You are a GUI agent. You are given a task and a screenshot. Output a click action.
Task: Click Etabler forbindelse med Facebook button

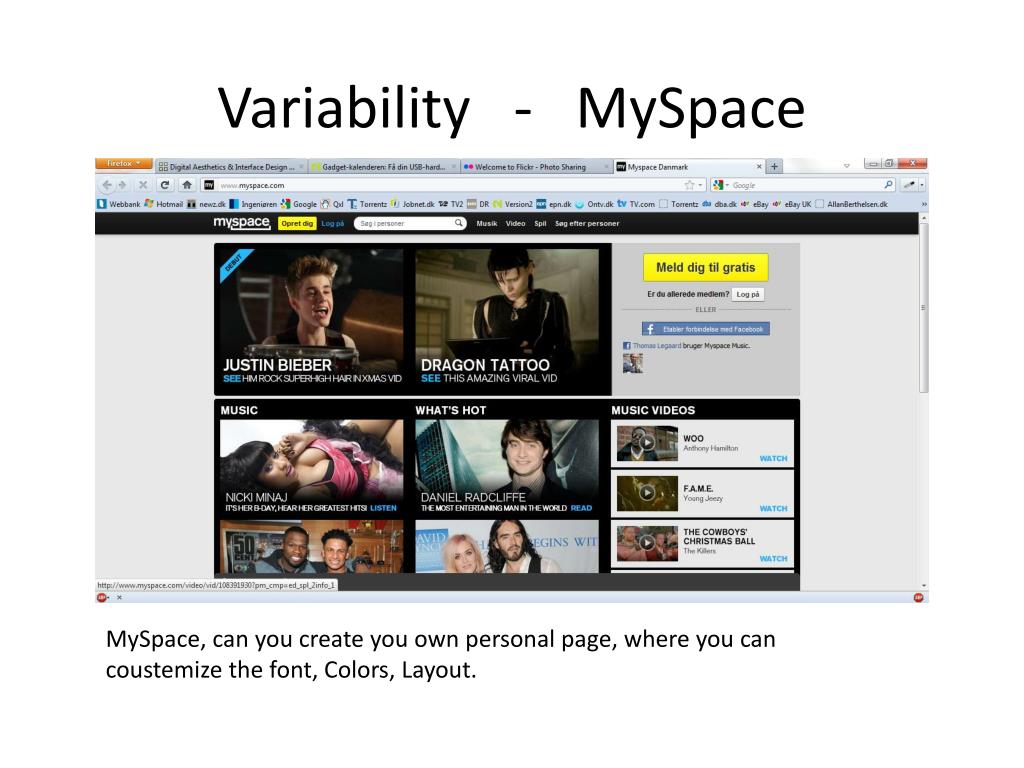(x=705, y=328)
